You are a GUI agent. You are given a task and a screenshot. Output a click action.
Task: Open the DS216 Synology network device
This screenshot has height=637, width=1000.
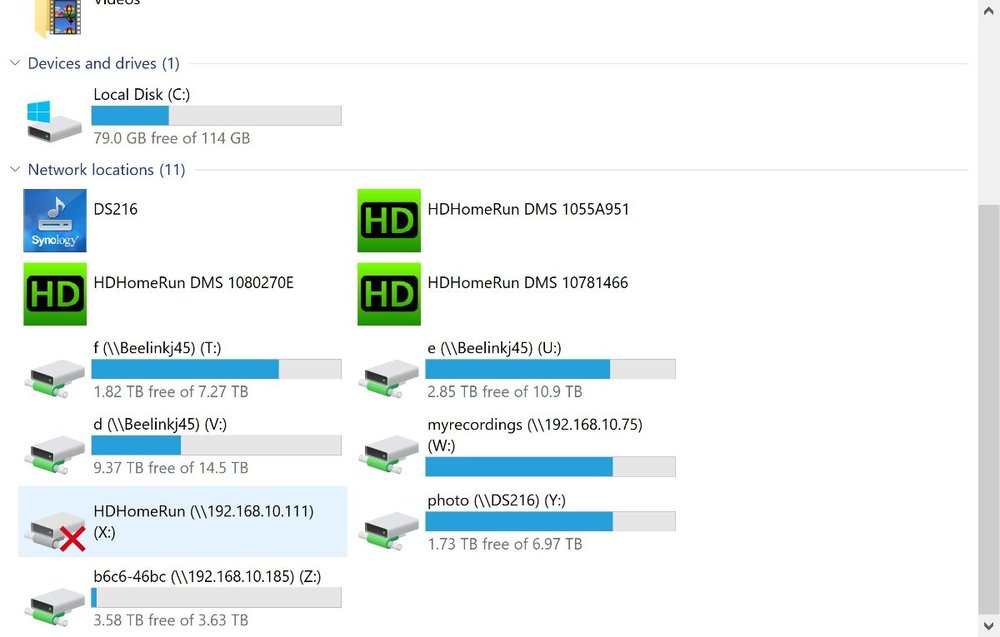coord(54,220)
